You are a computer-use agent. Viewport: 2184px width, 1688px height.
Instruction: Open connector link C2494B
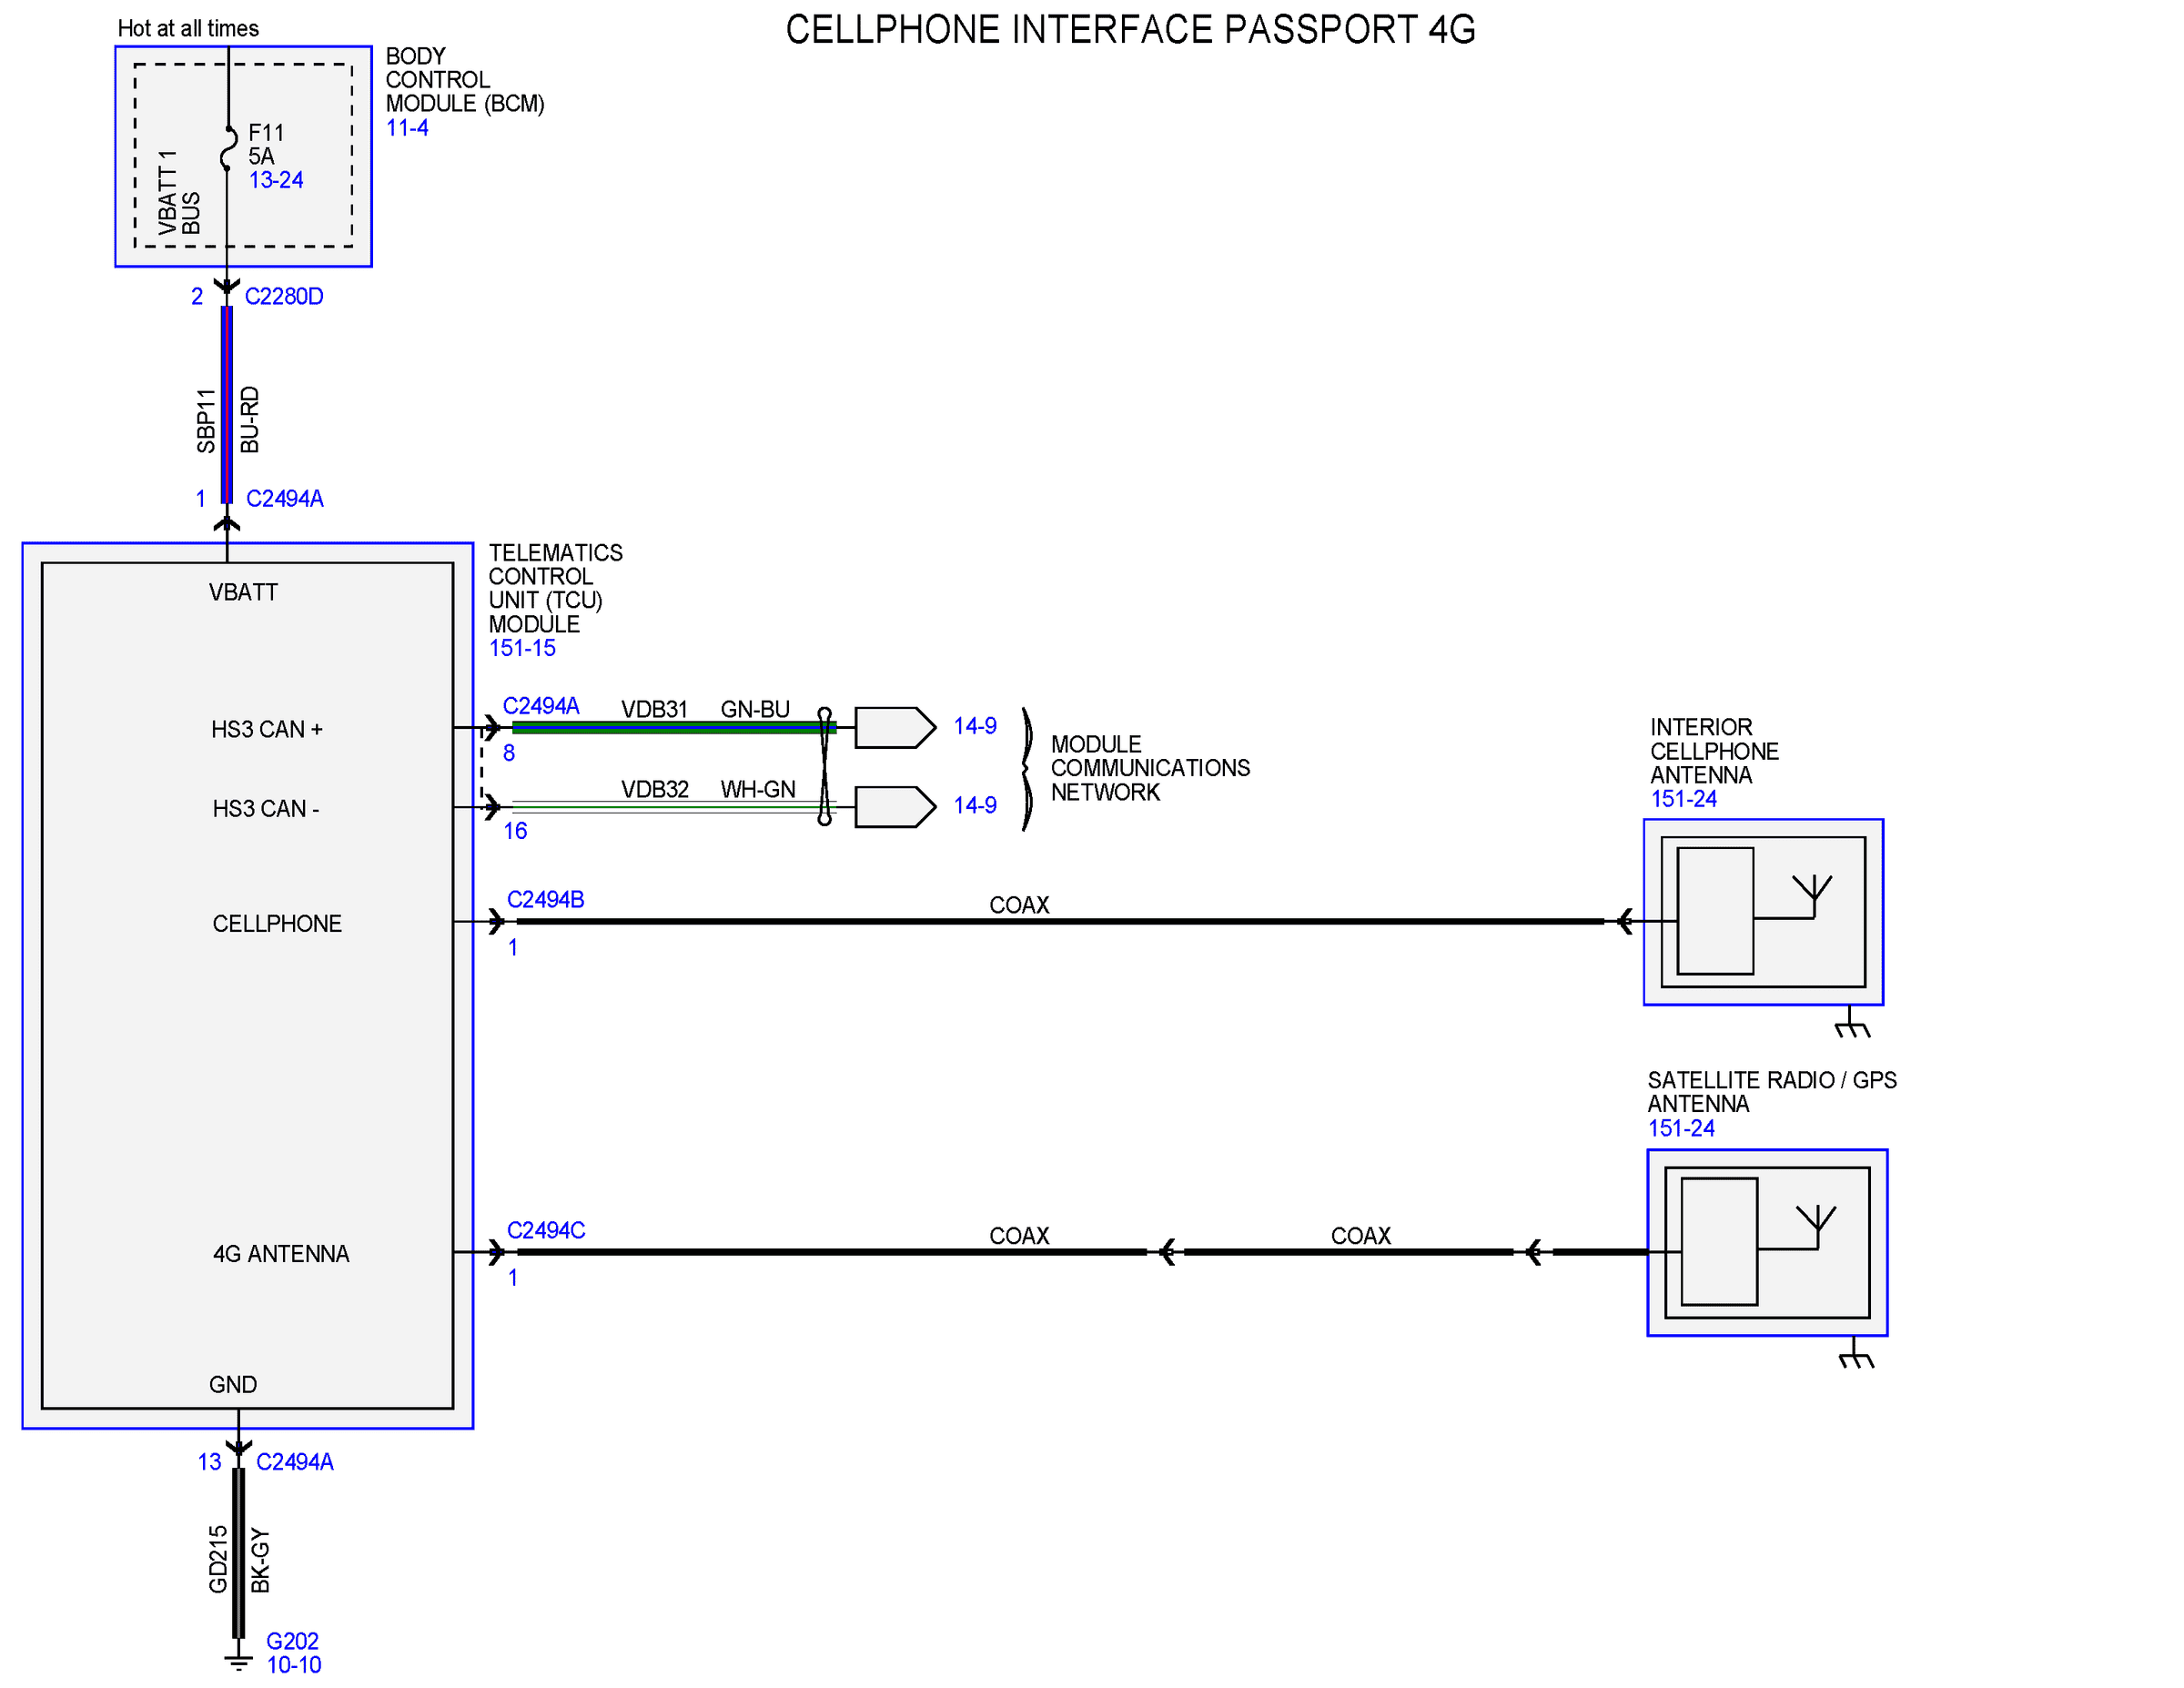(546, 900)
